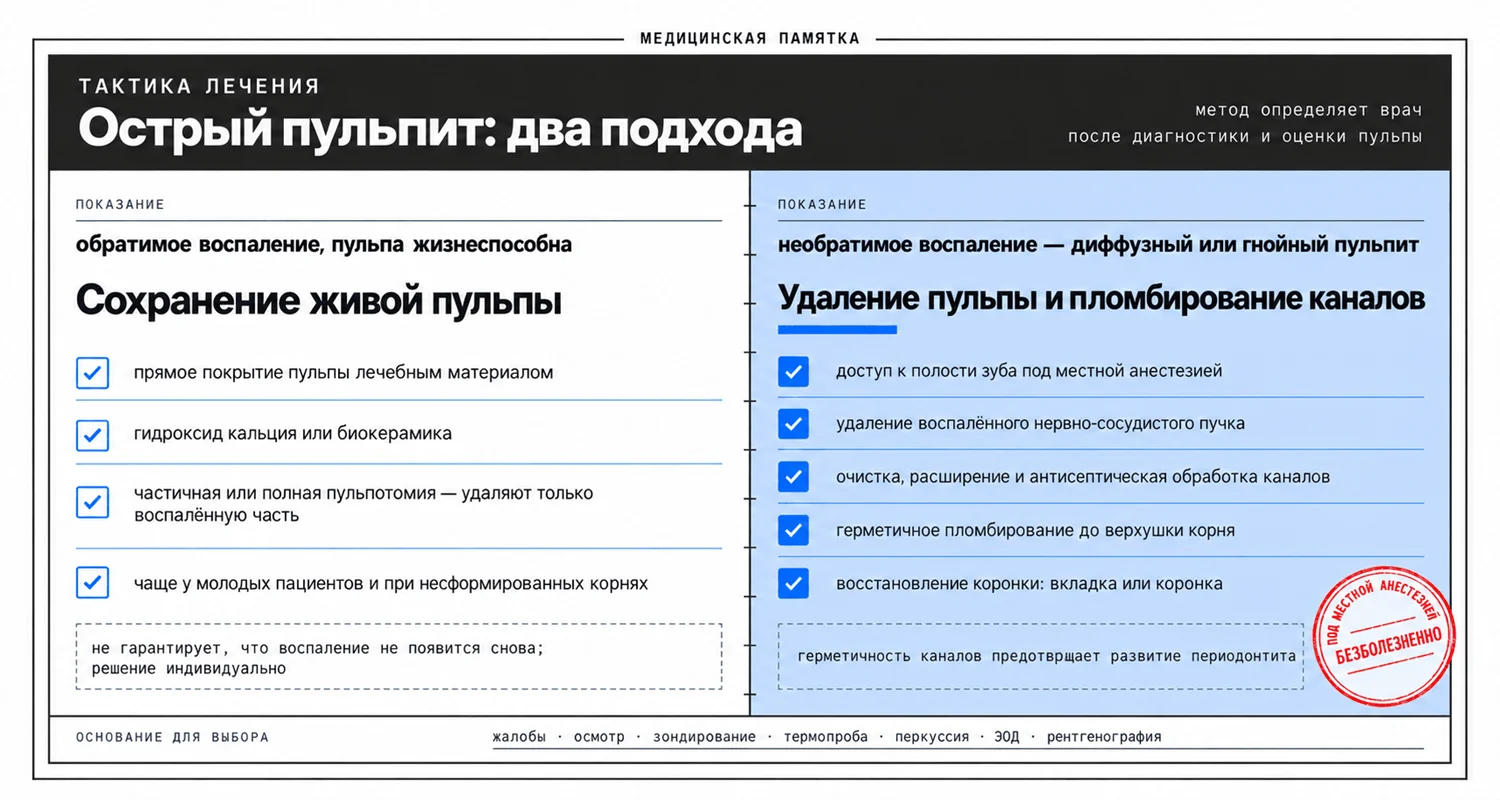Click the 'МЕДИЦИНСКАЯ ПАМЯТКА' caption
This screenshot has height=800, width=1500.
750,39
